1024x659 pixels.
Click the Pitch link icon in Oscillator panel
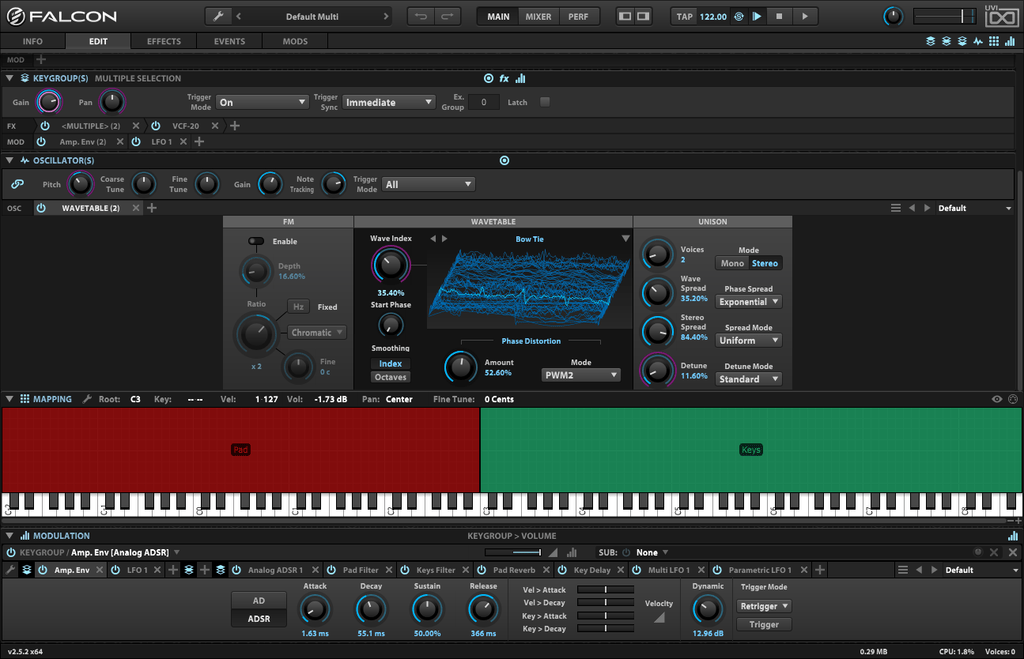17,184
